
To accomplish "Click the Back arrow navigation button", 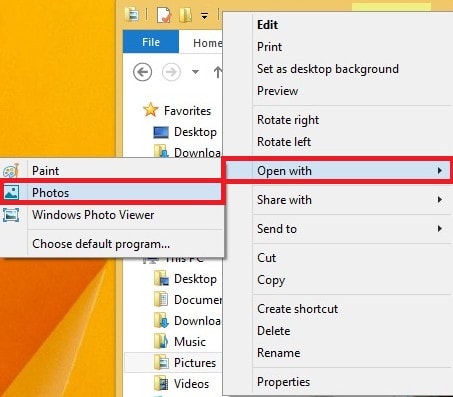I will [x=143, y=72].
